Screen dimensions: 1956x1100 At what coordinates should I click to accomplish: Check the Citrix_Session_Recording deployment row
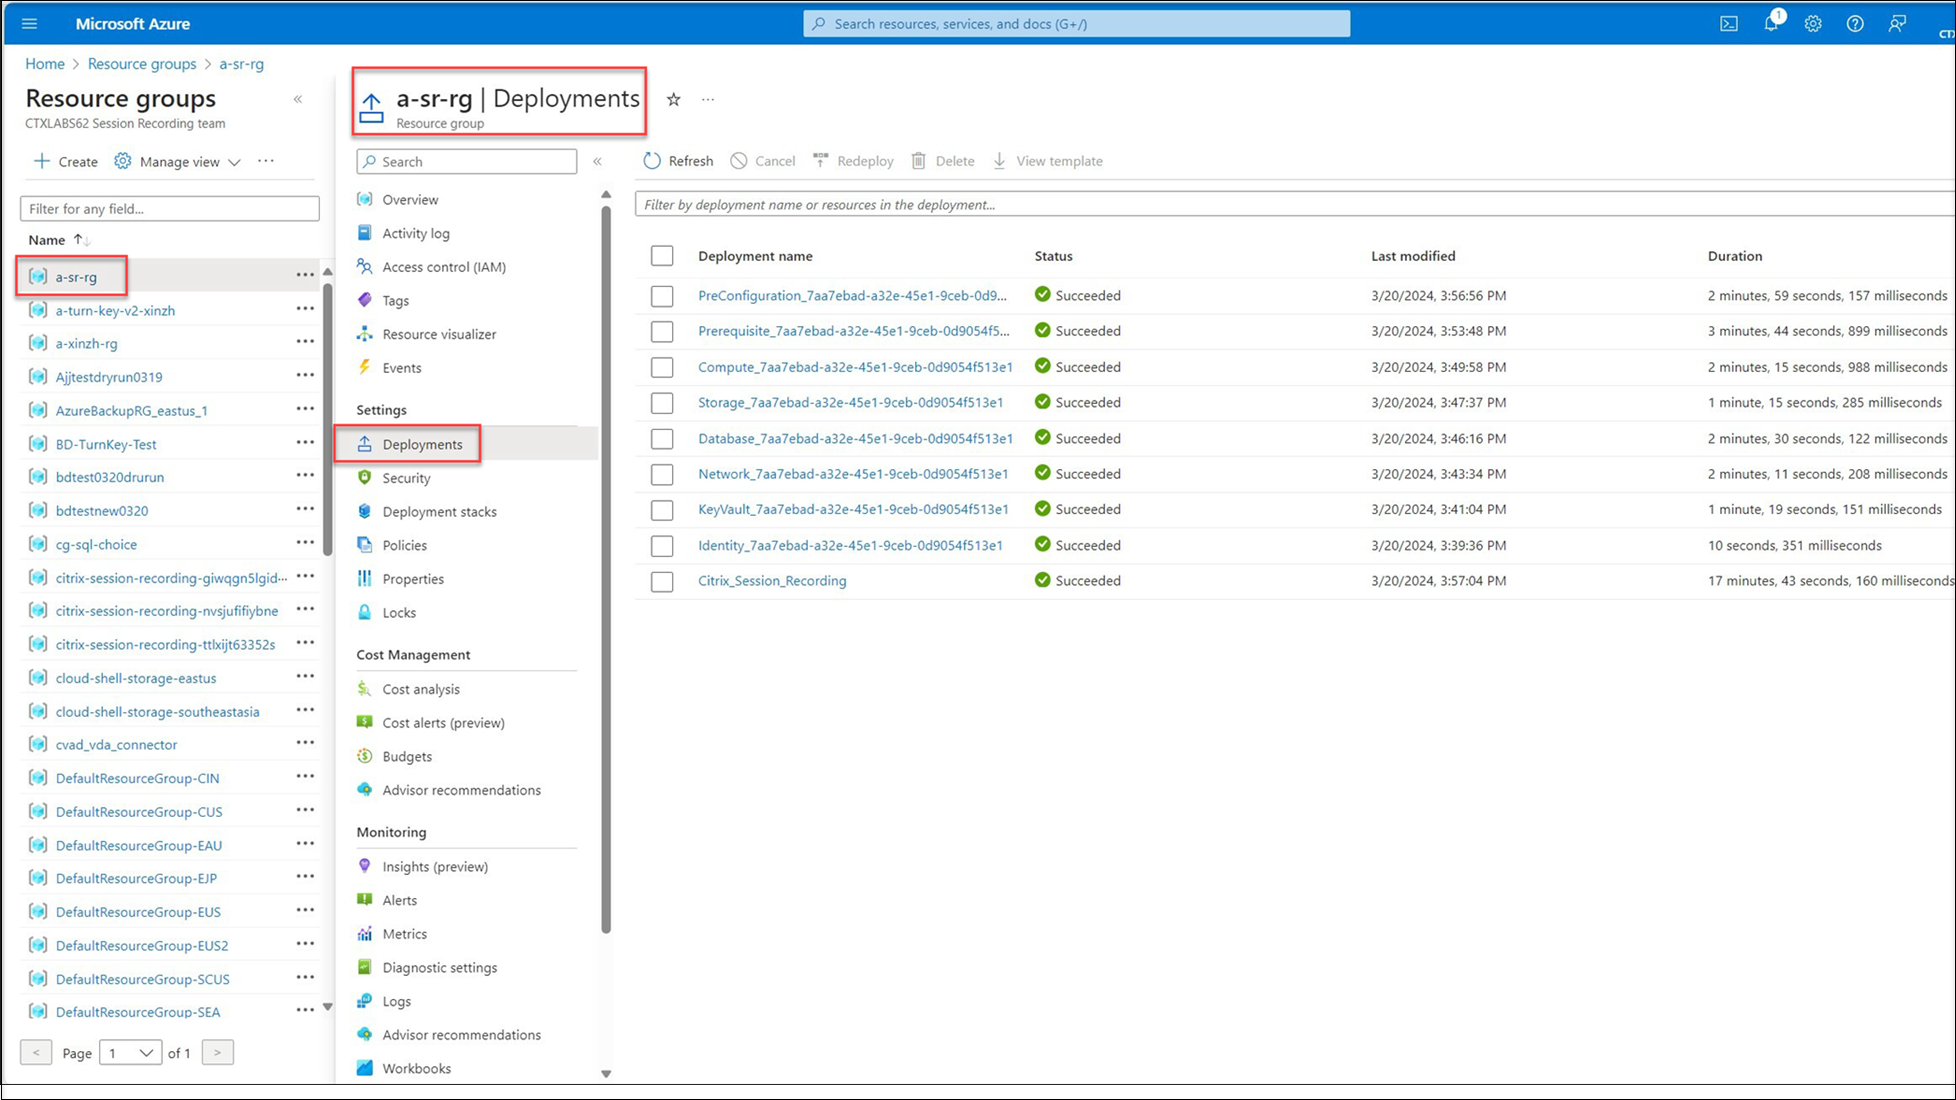click(662, 581)
